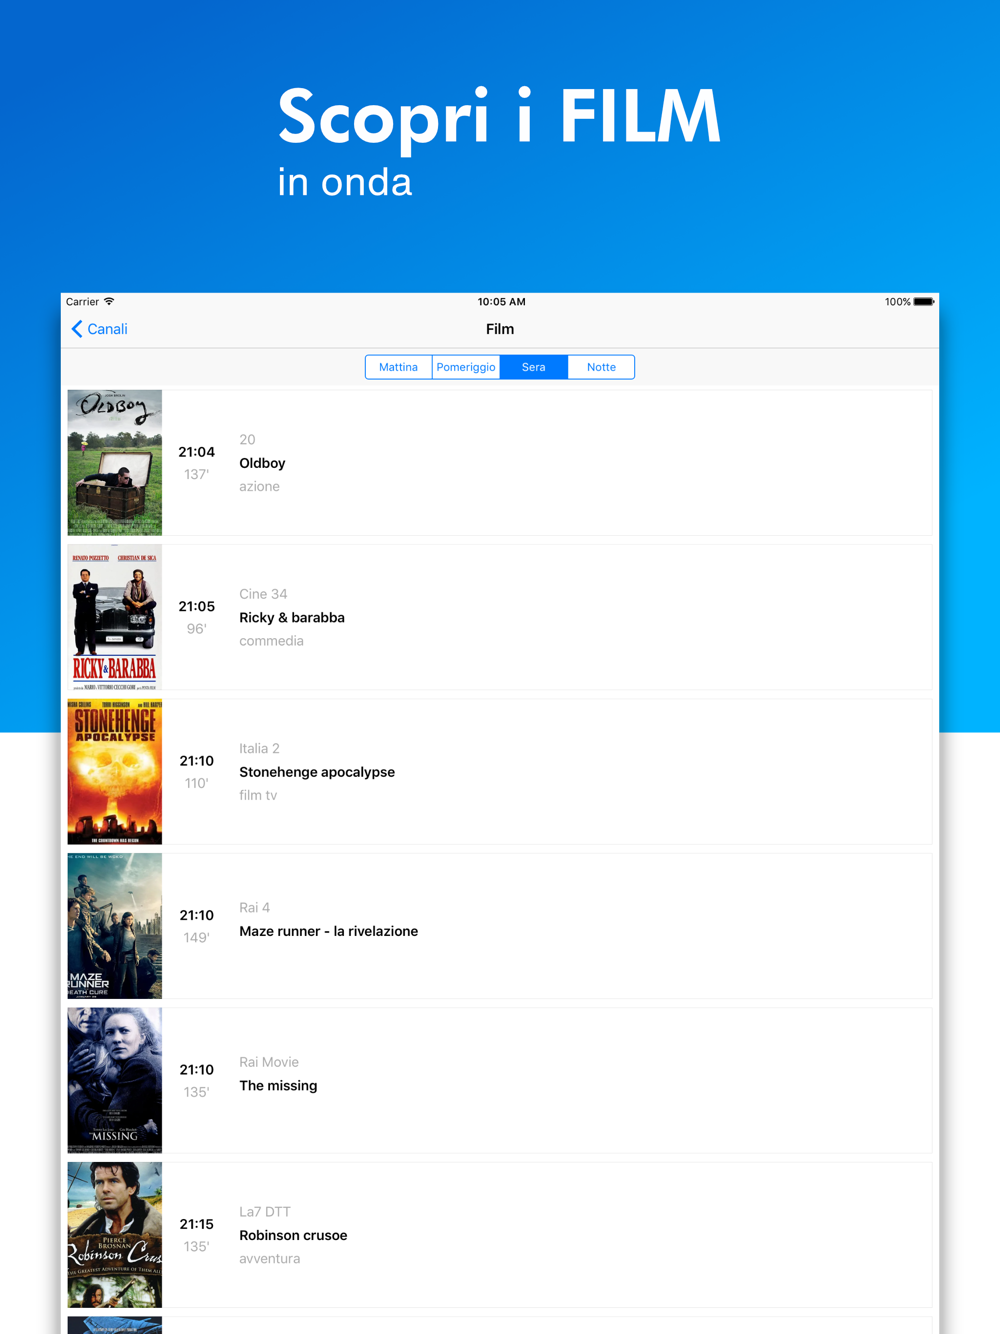Click the film tv genre label

point(258,796)
